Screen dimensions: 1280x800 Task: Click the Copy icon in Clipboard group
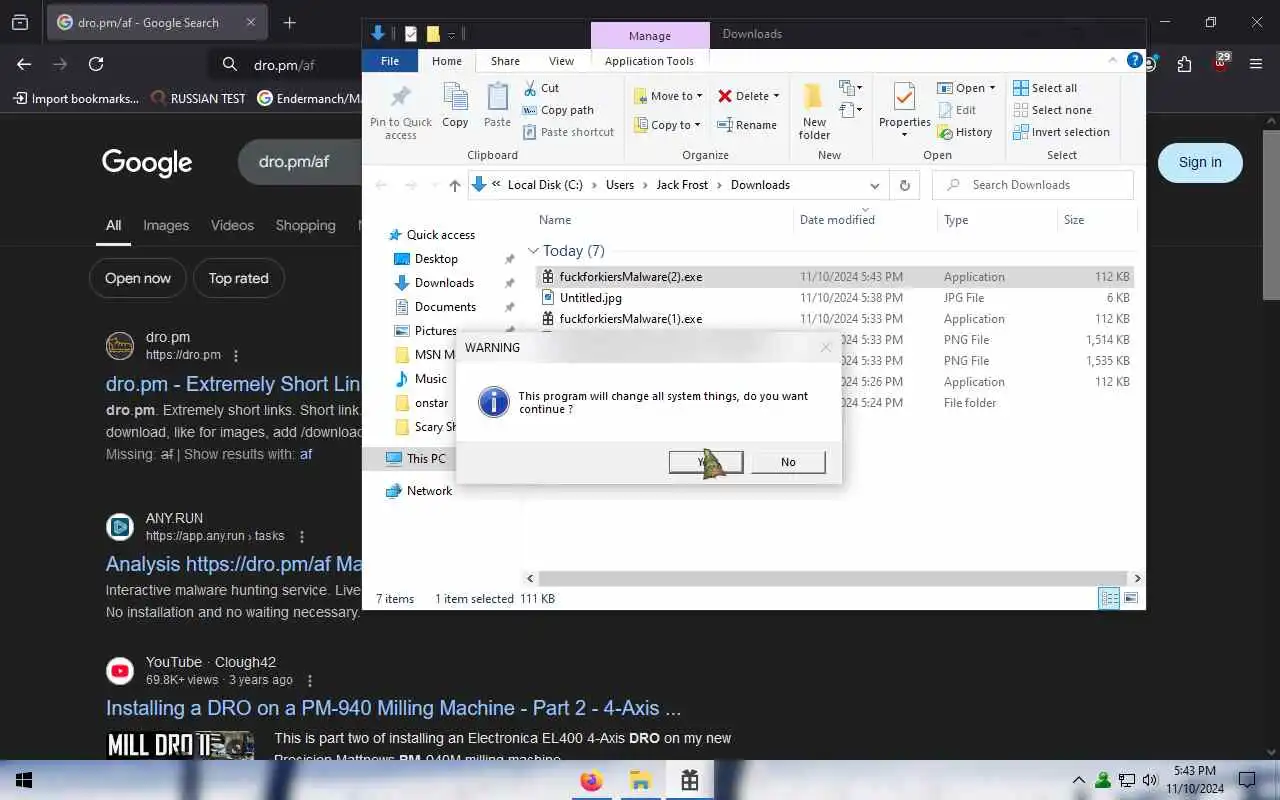point(455,97)
